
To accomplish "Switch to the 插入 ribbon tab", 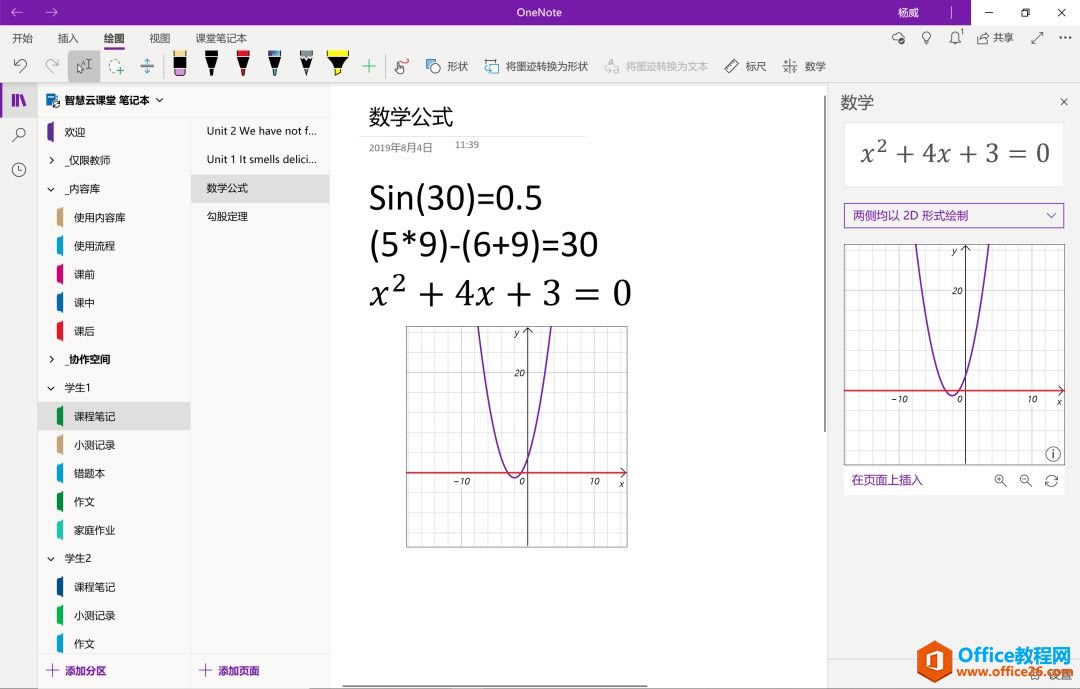I will pos(66,38).
